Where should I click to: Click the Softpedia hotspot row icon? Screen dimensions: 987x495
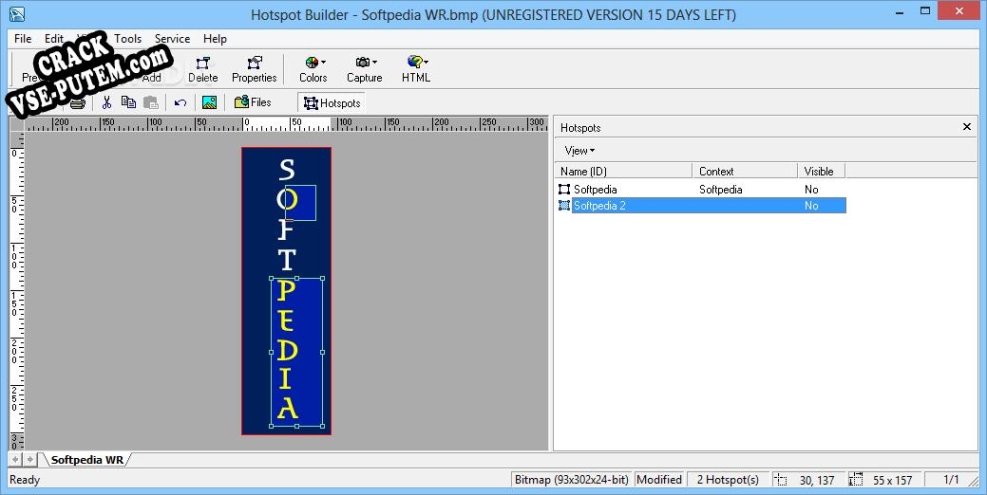click(x=564, y=189)
